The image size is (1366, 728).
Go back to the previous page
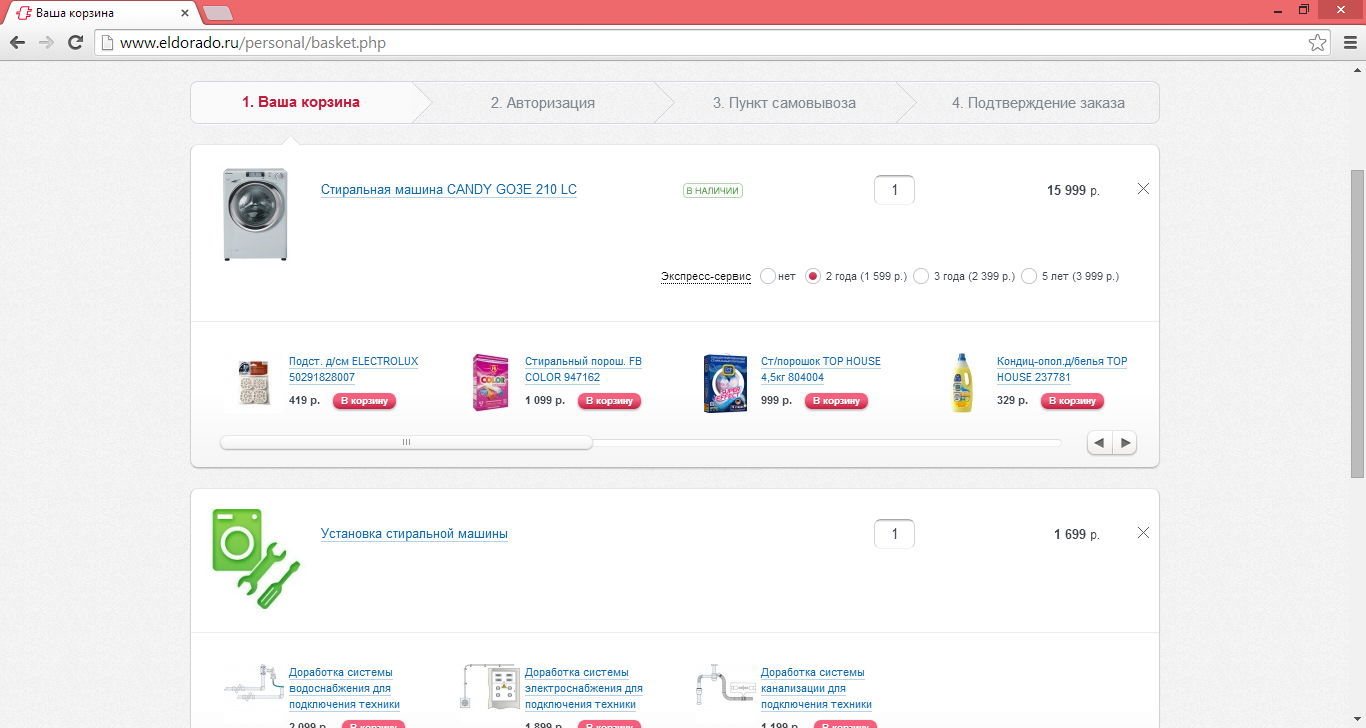tap(17, 43)
